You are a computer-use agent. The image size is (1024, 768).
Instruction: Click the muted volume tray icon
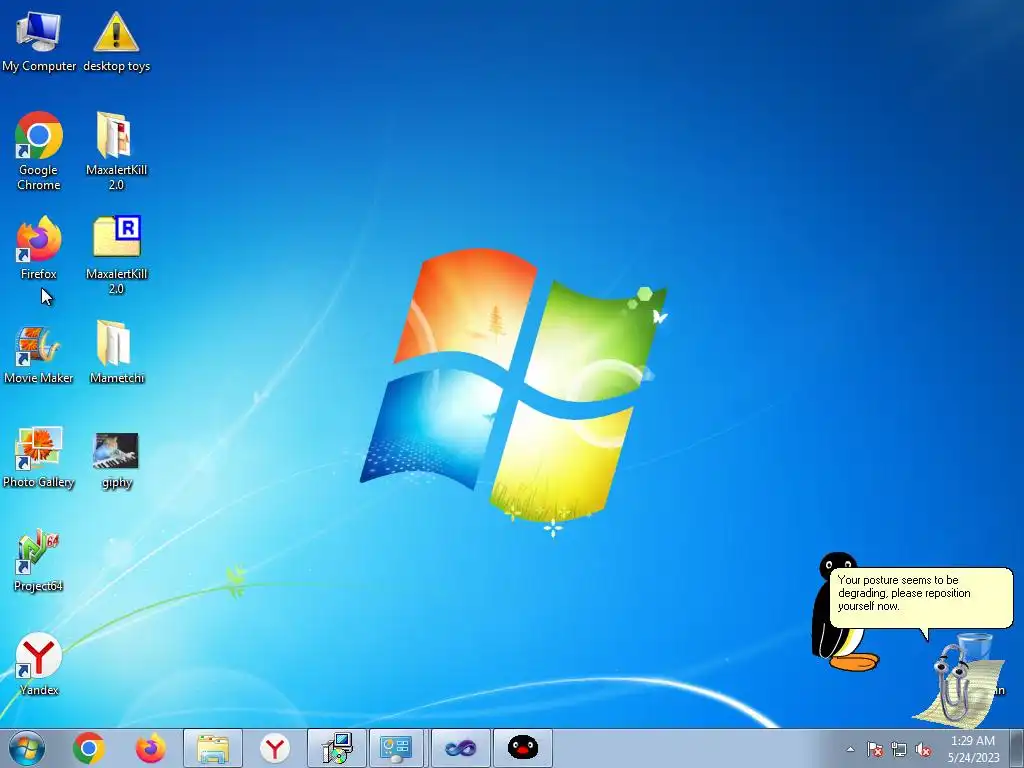tap(923, 749)
